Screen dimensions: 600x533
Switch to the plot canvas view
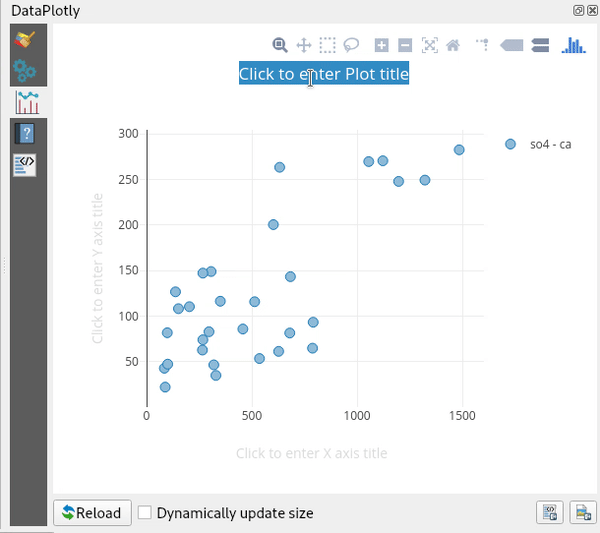click(x=27, y=102)
